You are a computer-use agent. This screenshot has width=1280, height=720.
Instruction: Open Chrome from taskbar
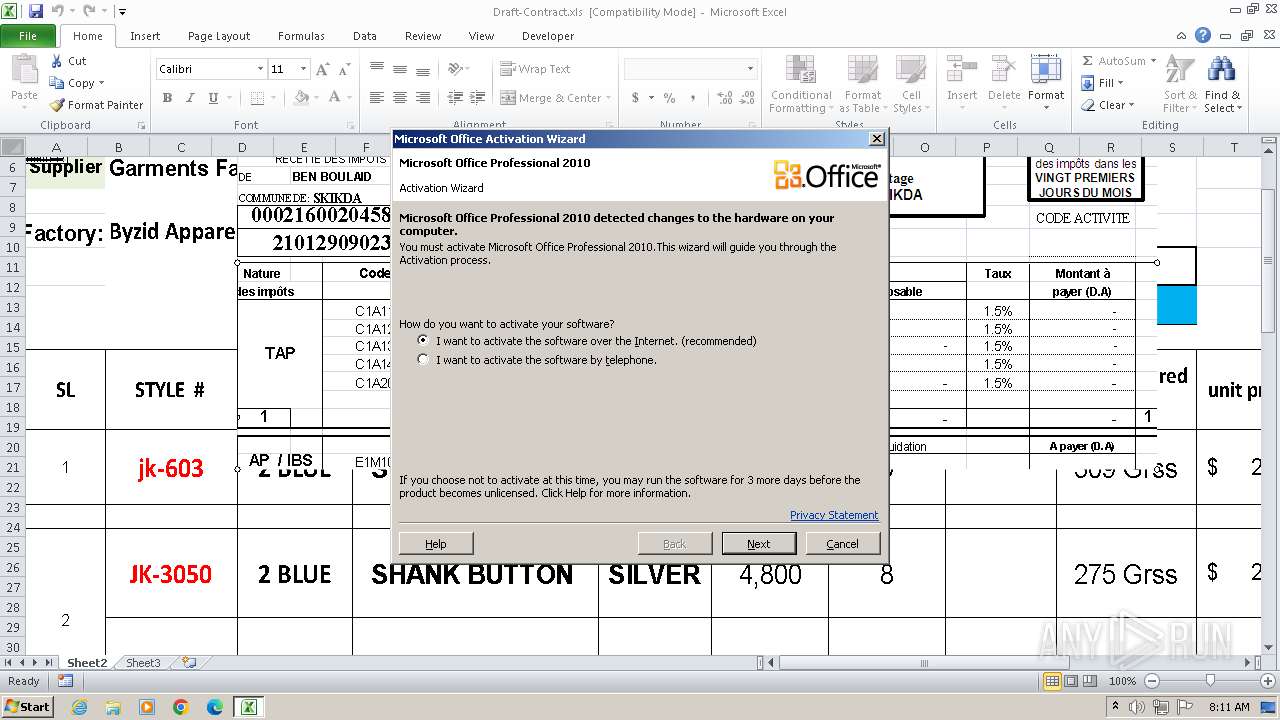(180, 706)
